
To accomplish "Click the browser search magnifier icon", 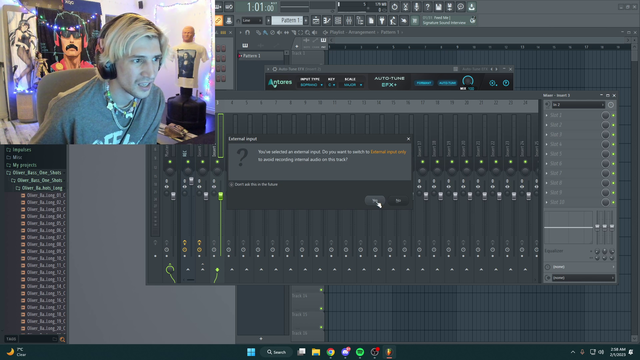I will 62,339.
